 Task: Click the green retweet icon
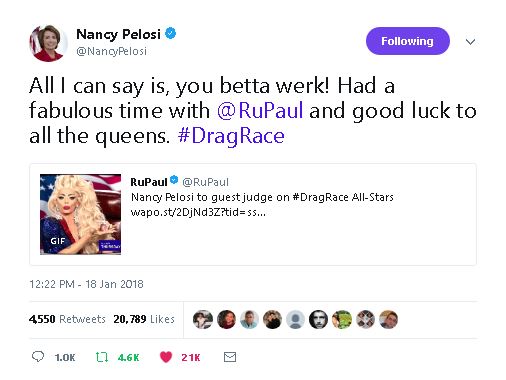click(102, 357)
